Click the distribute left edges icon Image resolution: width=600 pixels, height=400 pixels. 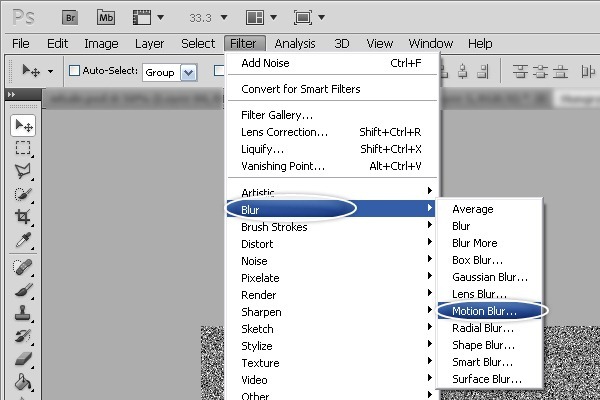click(588, 72)
